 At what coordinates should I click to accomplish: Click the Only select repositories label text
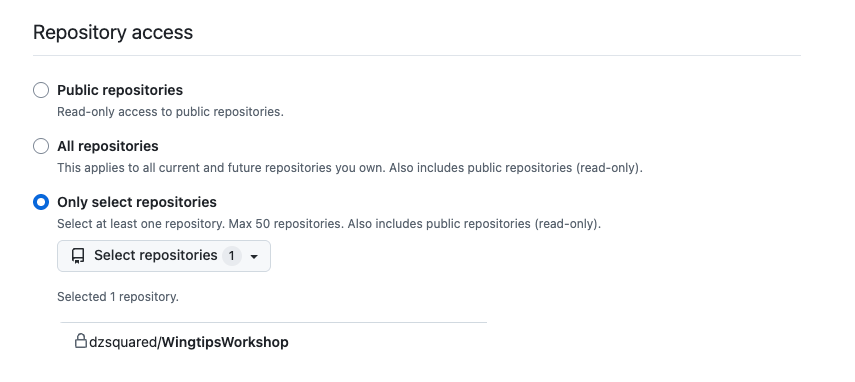(x=137, y=202)
